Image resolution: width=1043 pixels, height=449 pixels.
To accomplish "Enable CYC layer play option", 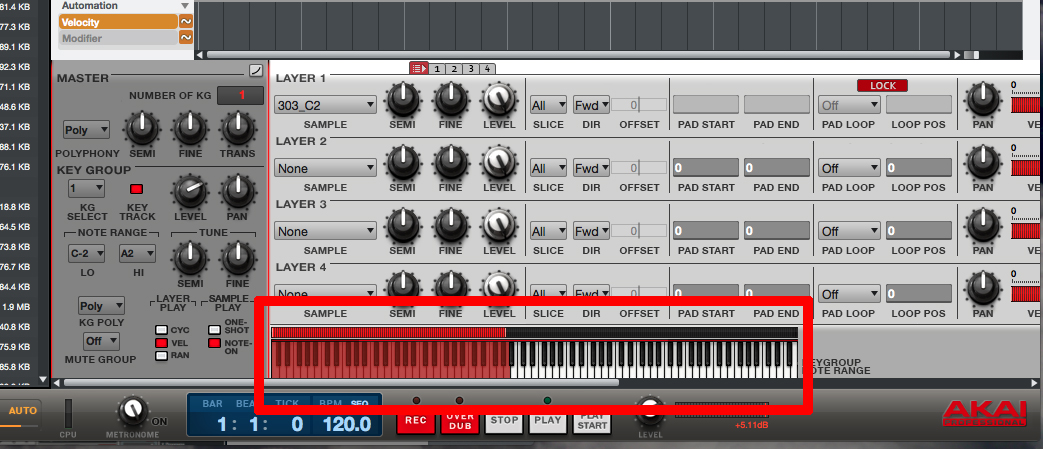I will pos(160,329).
